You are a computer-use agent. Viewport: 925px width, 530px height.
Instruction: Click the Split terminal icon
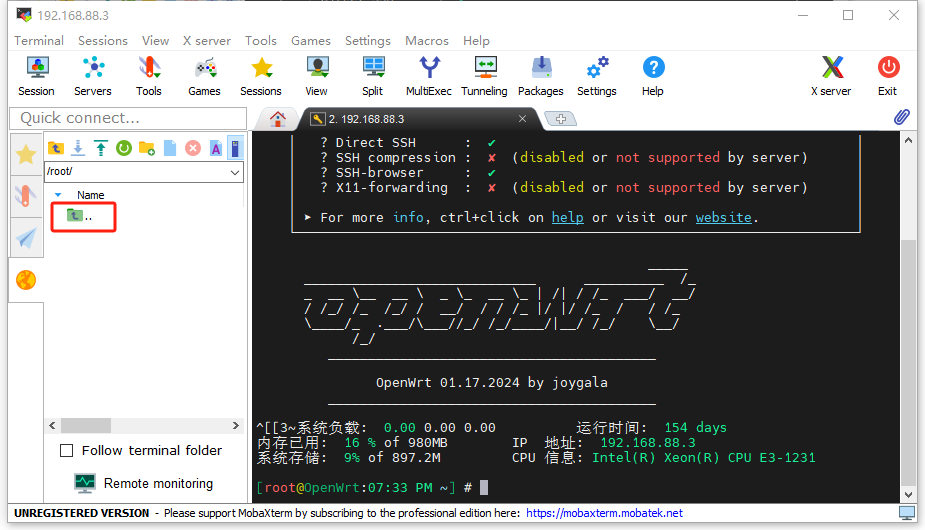click(373, 76)
